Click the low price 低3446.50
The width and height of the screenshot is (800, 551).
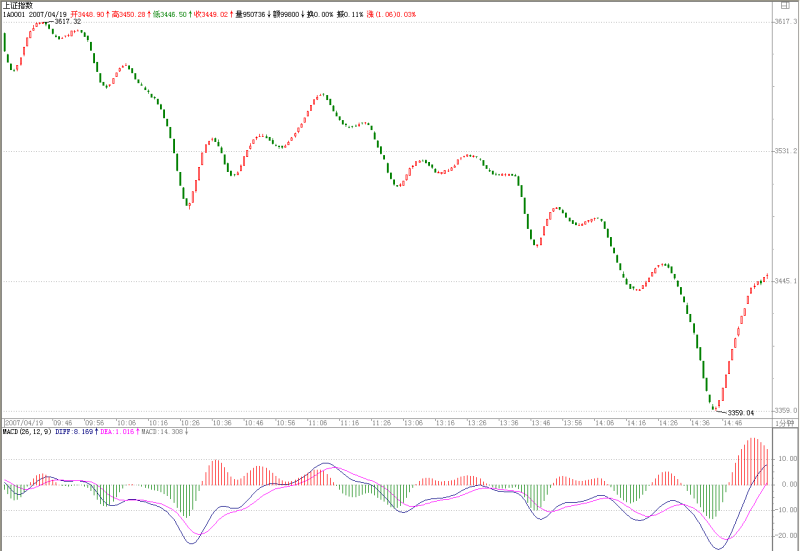pos(172,14)
